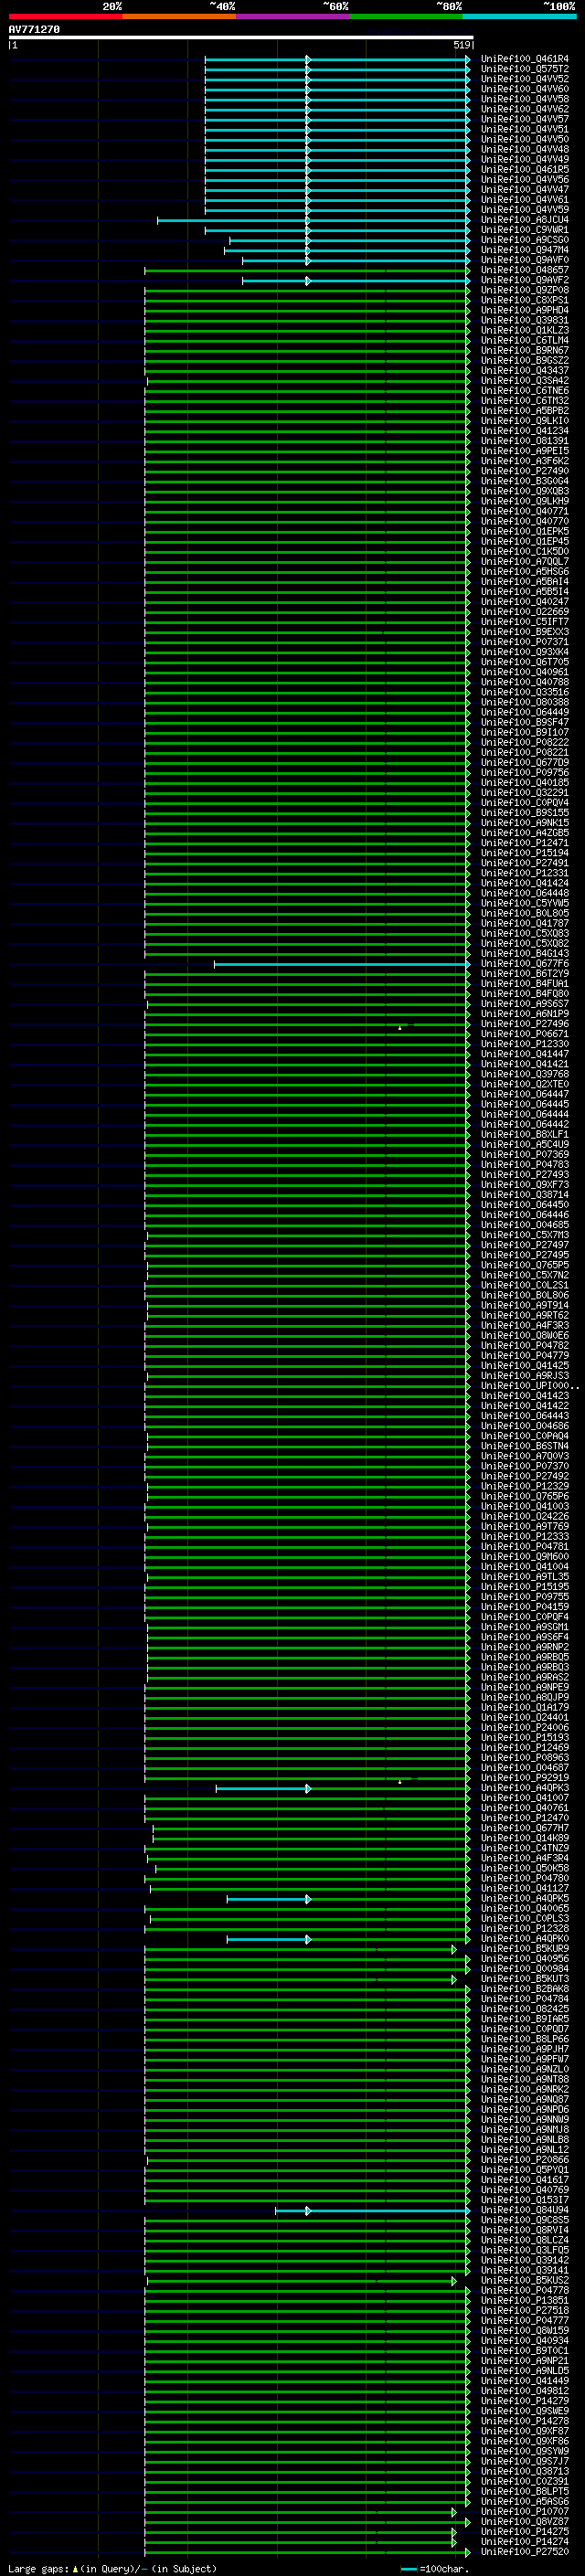Click the UniRef100_Q39831 label
The height and width of the screenshot is (2576, 585).
point(525,321)
